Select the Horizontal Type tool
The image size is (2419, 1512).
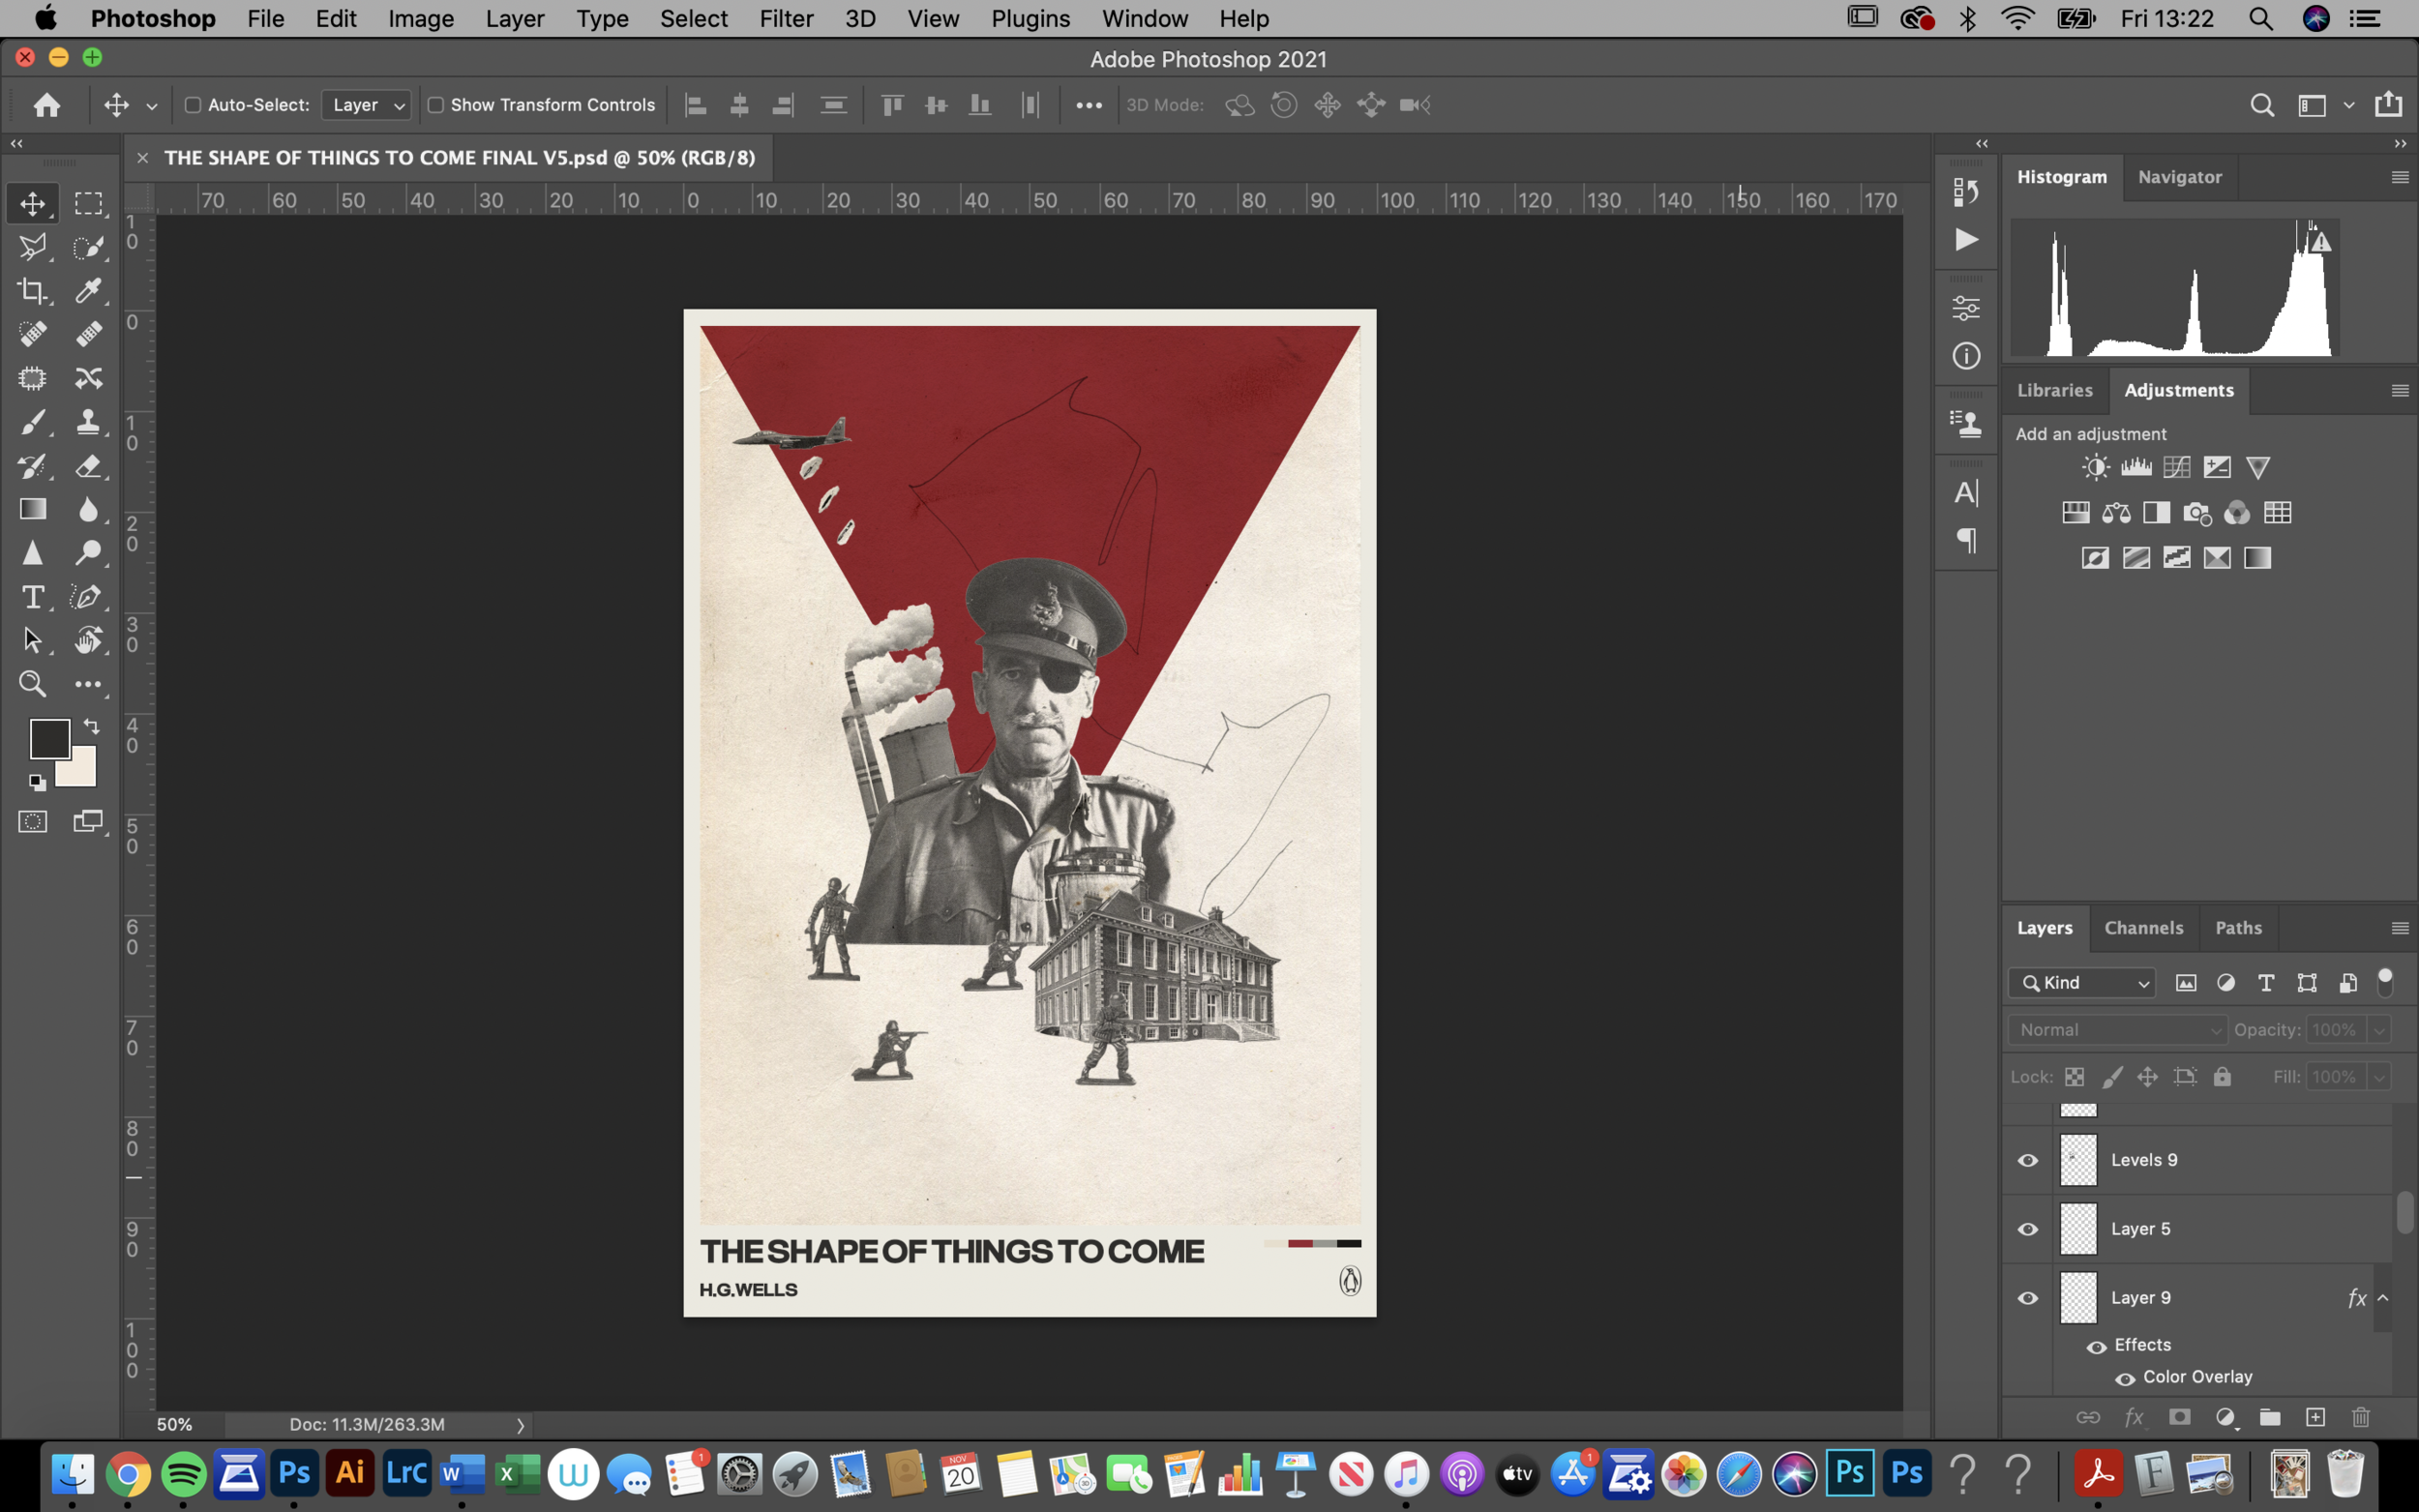tap(32, 597)
